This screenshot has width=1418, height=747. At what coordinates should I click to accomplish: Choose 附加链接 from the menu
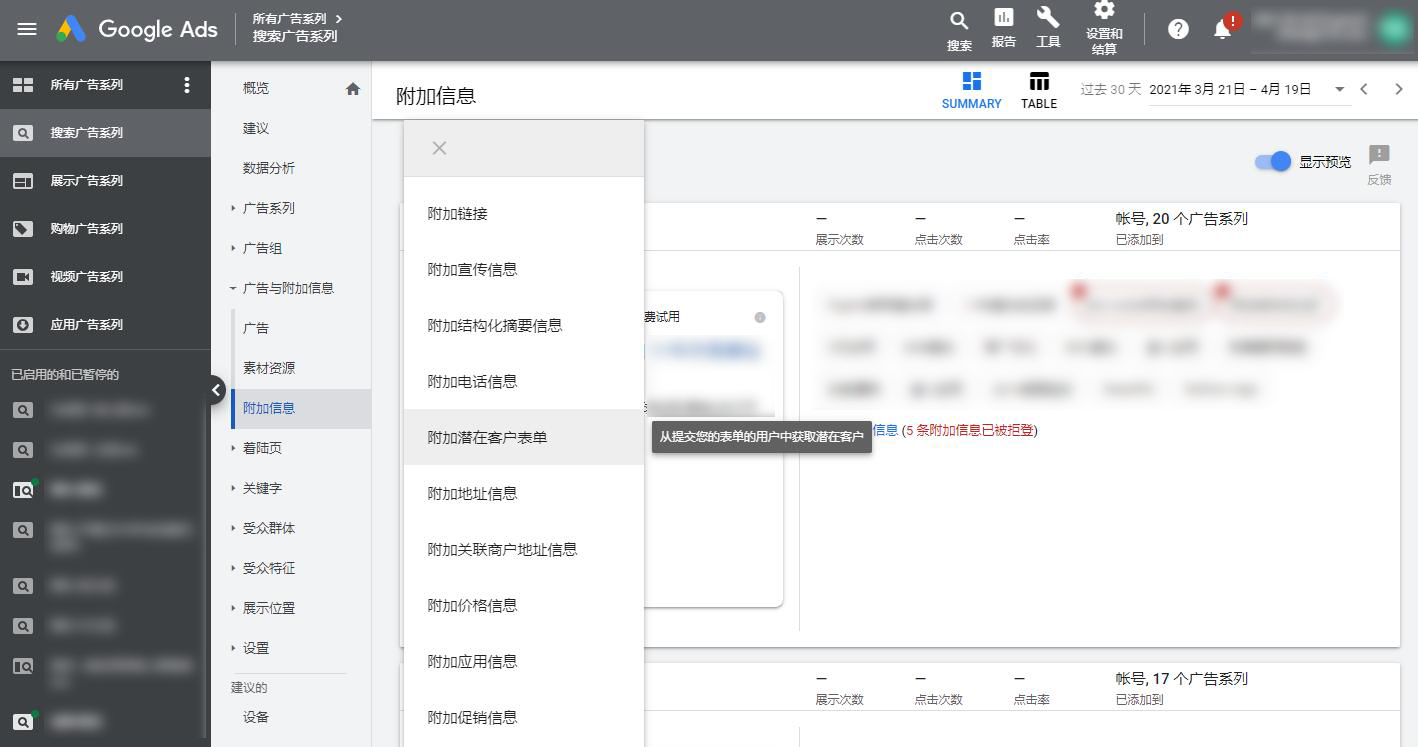[524, 214]
